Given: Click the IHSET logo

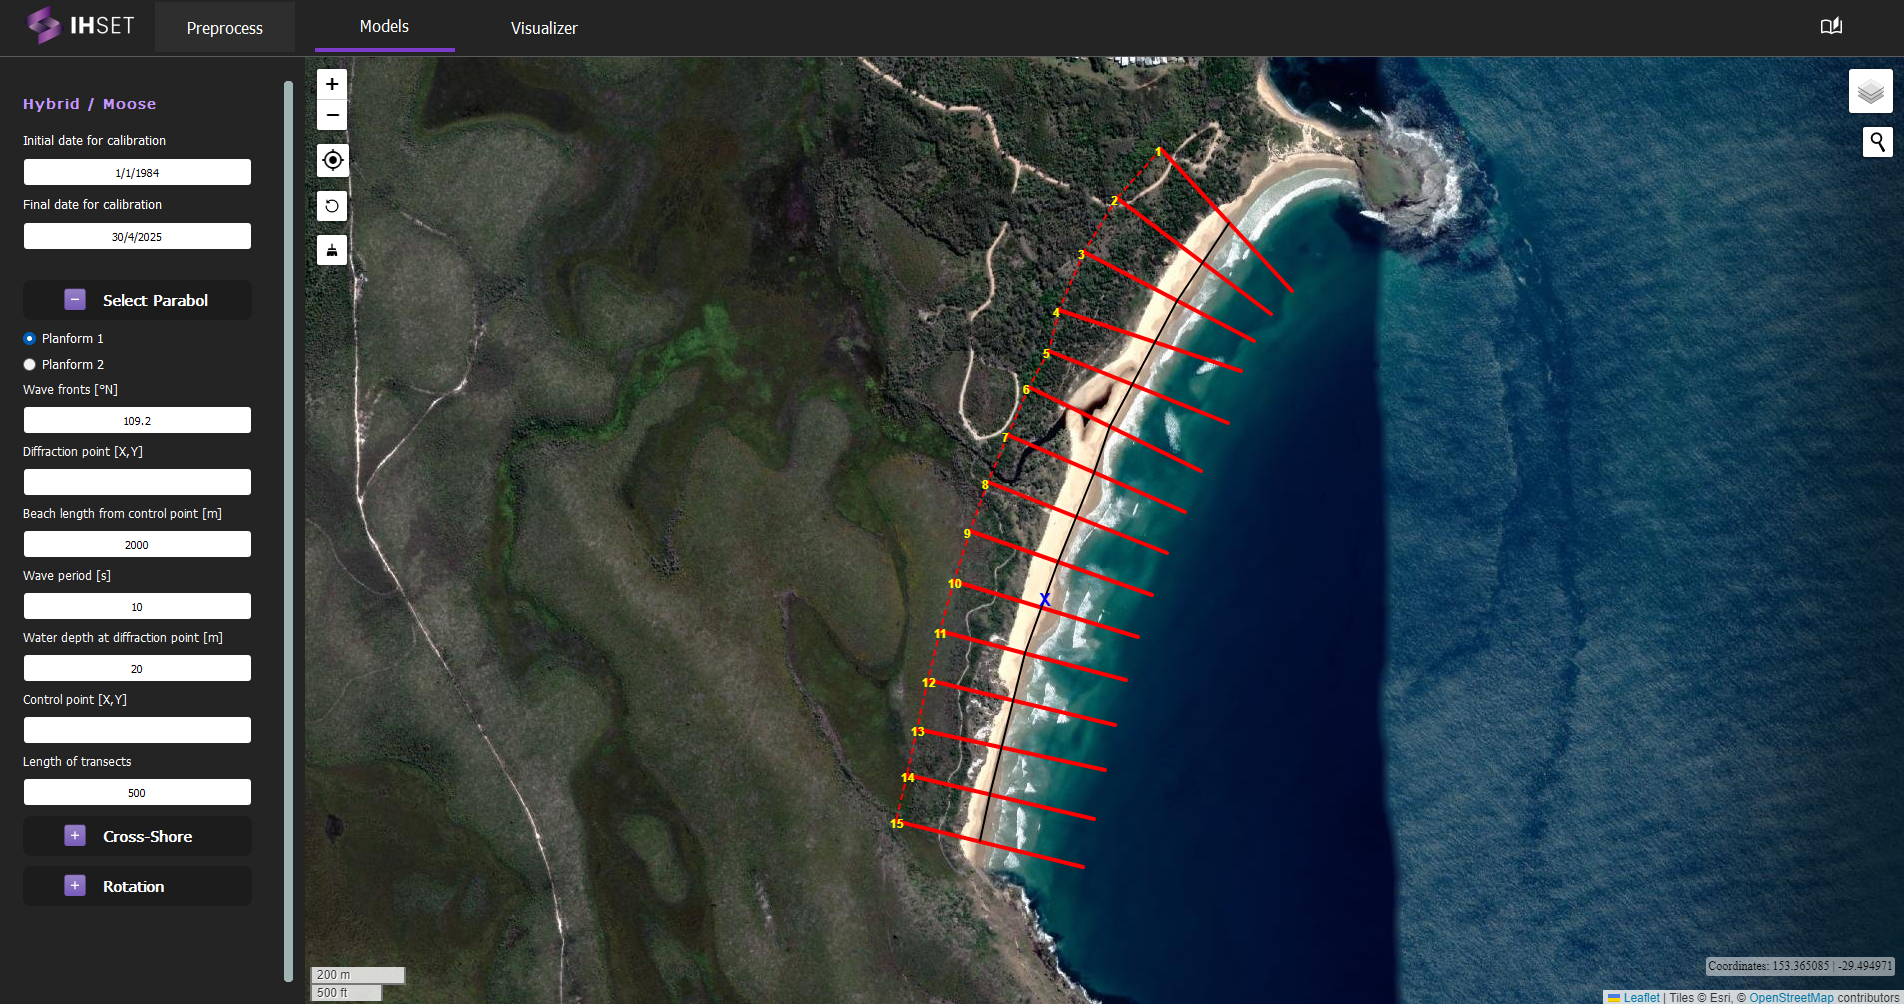Looking at the screenshot, I should coord(80,26).
